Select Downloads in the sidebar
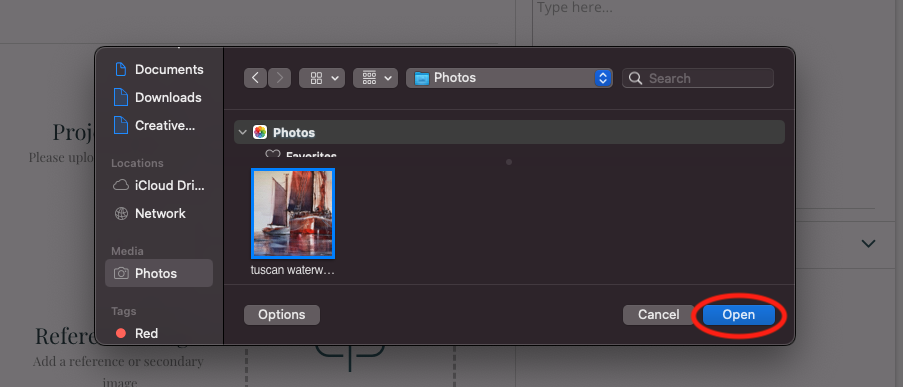This screenshot has height=387, width=903. pyautogui.click(x=159, y=97)
